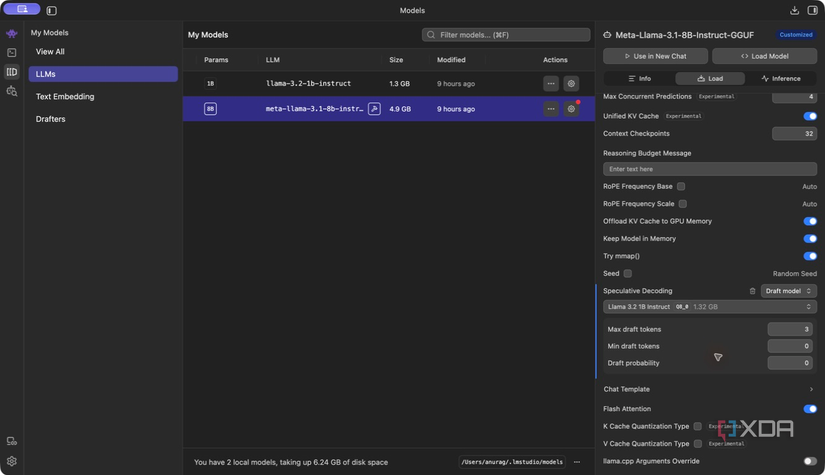Viewport: 825px width, 475px height.
Task: Open the My Models library sidebar icon
Action: 12,72
